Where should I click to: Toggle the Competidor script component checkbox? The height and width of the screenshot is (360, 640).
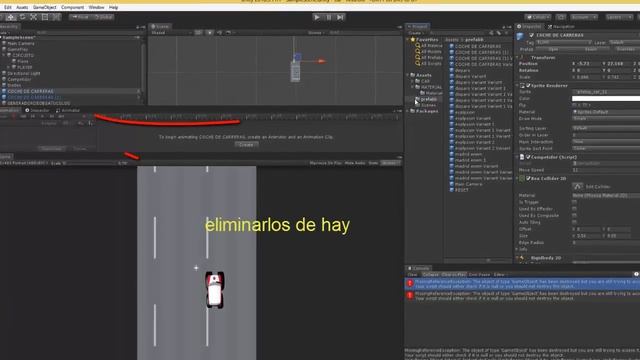[x=528, y=157]
